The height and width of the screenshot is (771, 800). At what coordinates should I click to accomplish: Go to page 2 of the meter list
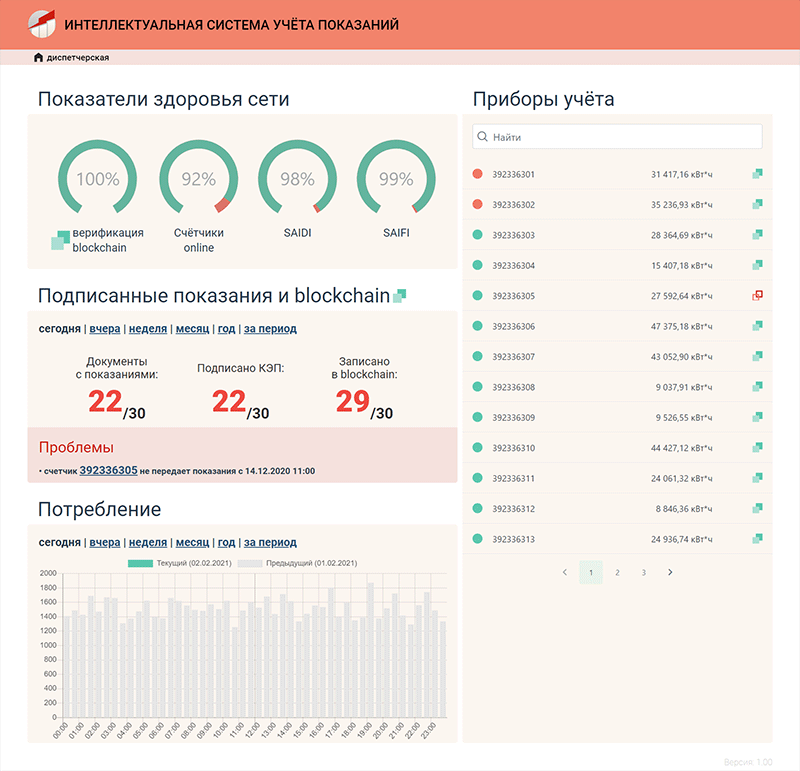pos(617,572)
